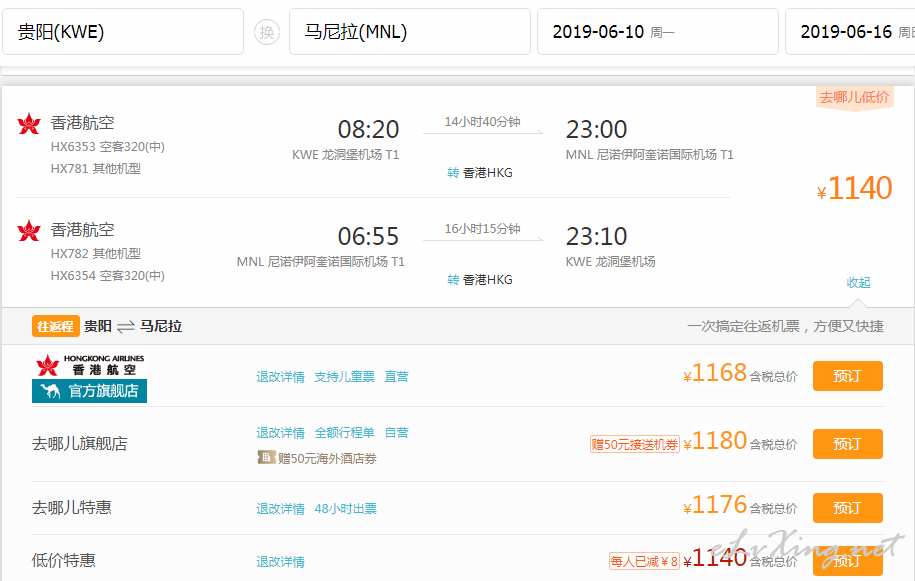Click return departure time 06:55
Screen dimensions: 915x581
click(x=368, y=236)
